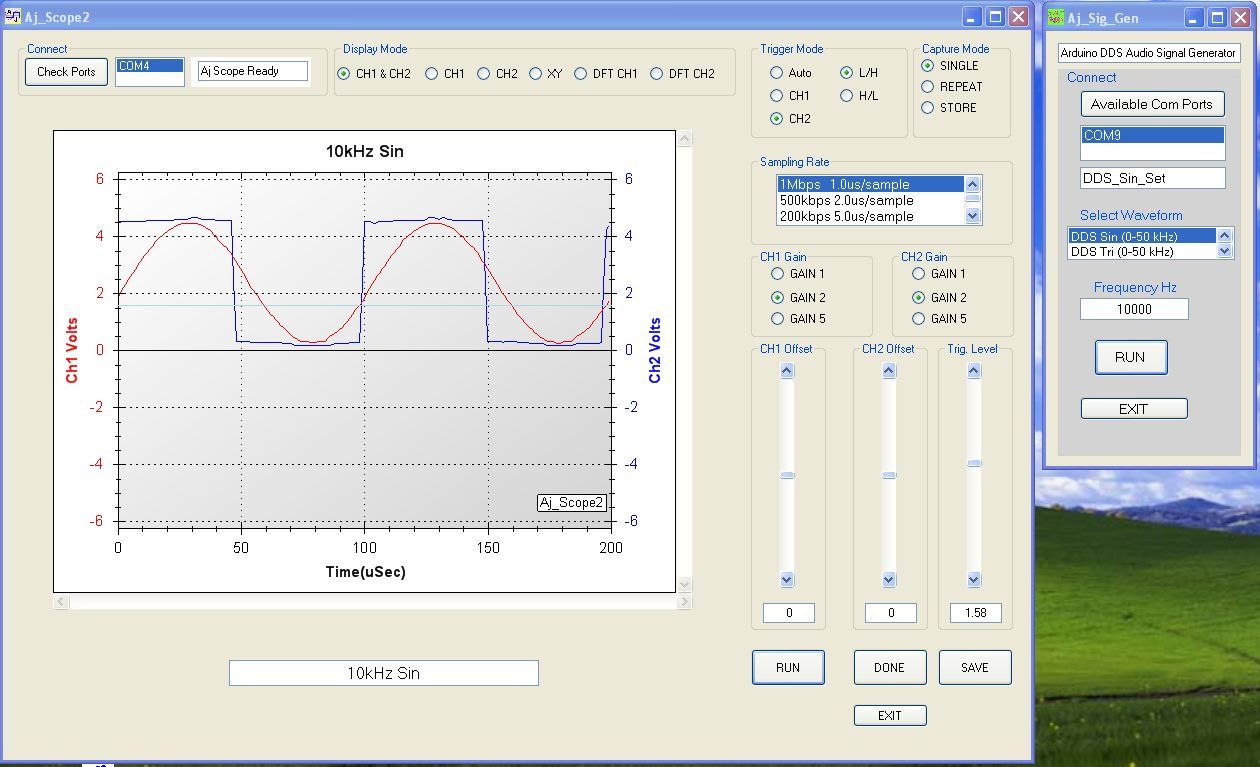Click the down arrow on the Sampling Rate list
Viewport: 1260px width, 767px height.
tap(971, 216)
